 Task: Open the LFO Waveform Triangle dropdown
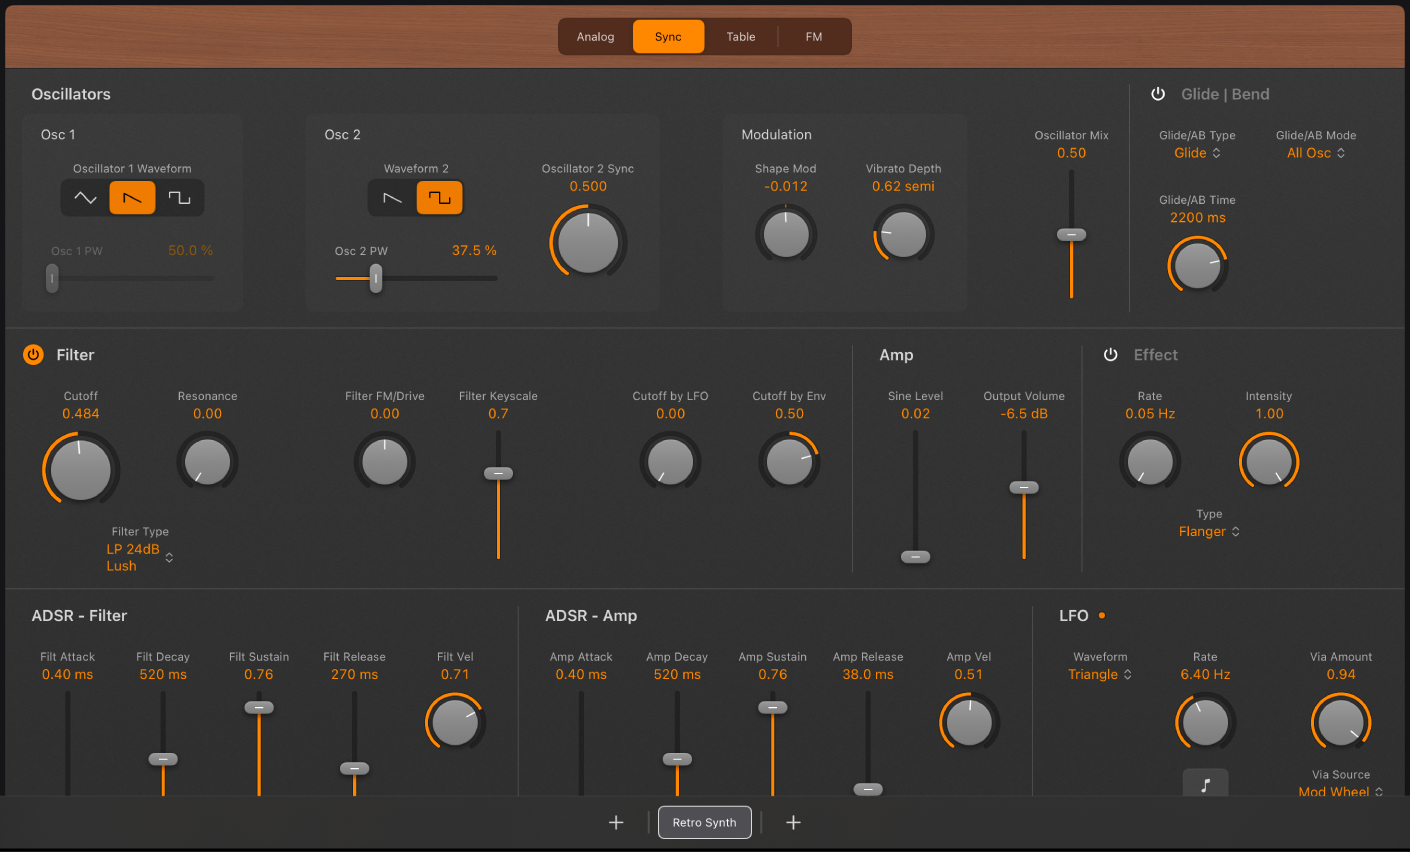(x=1100, y=674)
